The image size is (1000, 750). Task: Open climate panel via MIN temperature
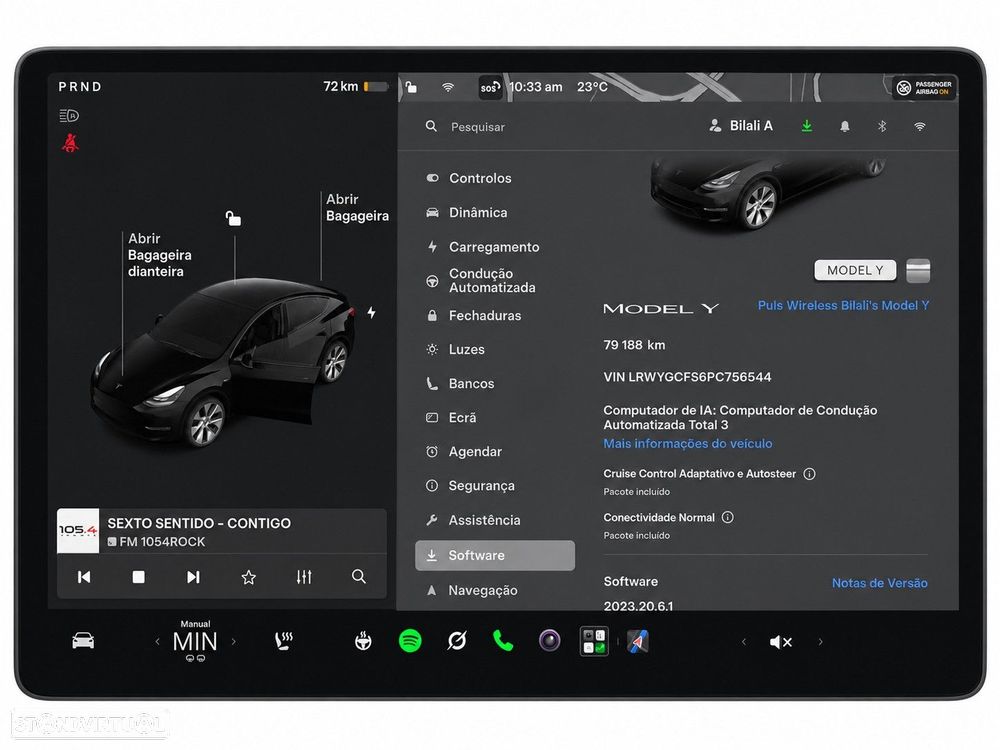pos(195,642)
